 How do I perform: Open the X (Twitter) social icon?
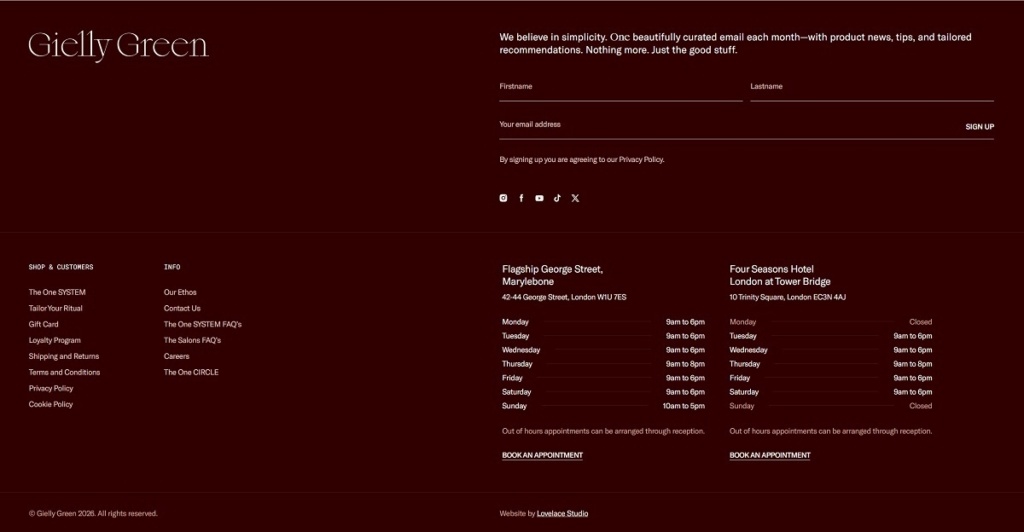(575, 198)
